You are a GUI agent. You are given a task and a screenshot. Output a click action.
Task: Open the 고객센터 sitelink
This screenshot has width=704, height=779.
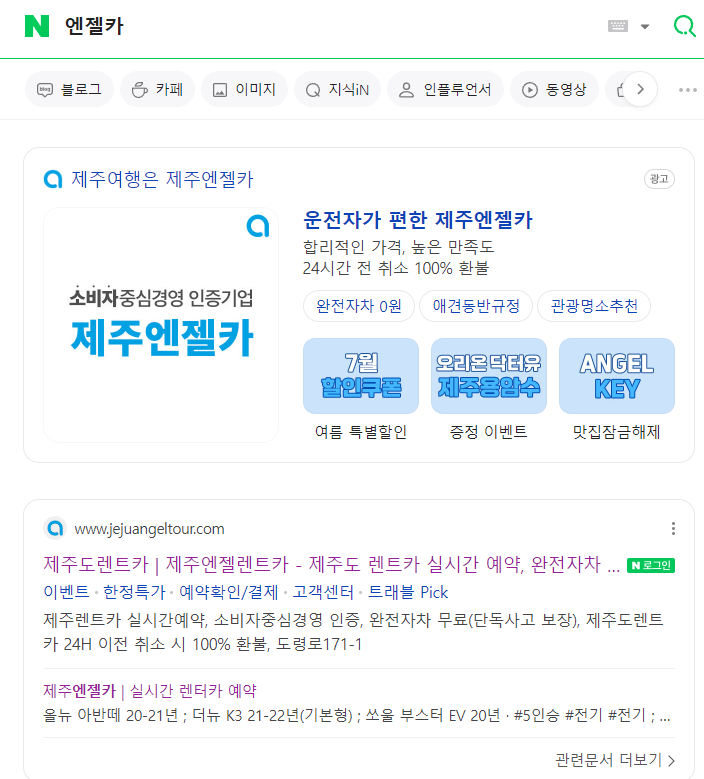323,592
